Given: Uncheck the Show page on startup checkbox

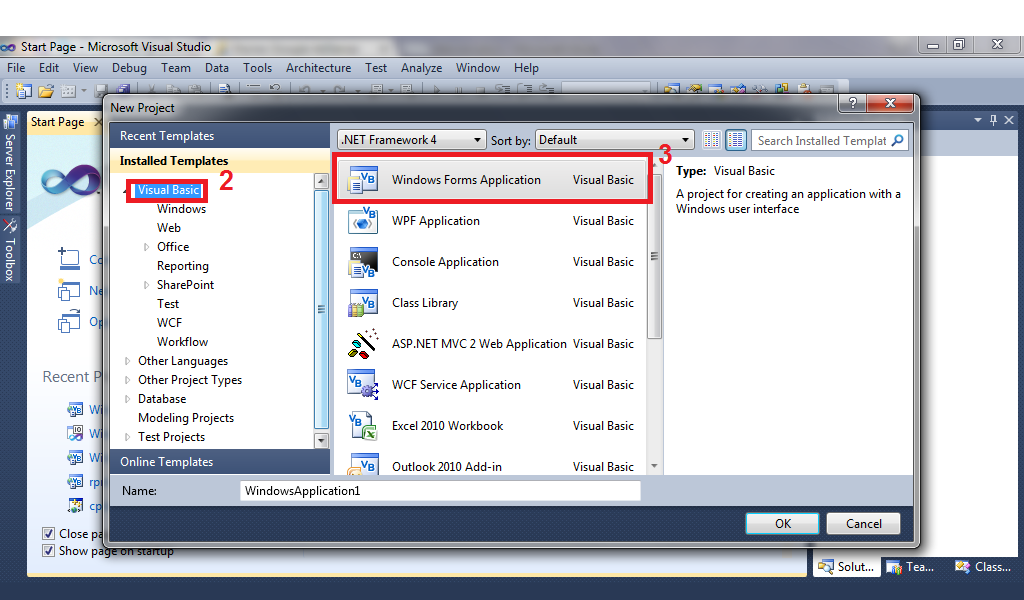Looking at the screenshot, I should (x=48, y=550).
